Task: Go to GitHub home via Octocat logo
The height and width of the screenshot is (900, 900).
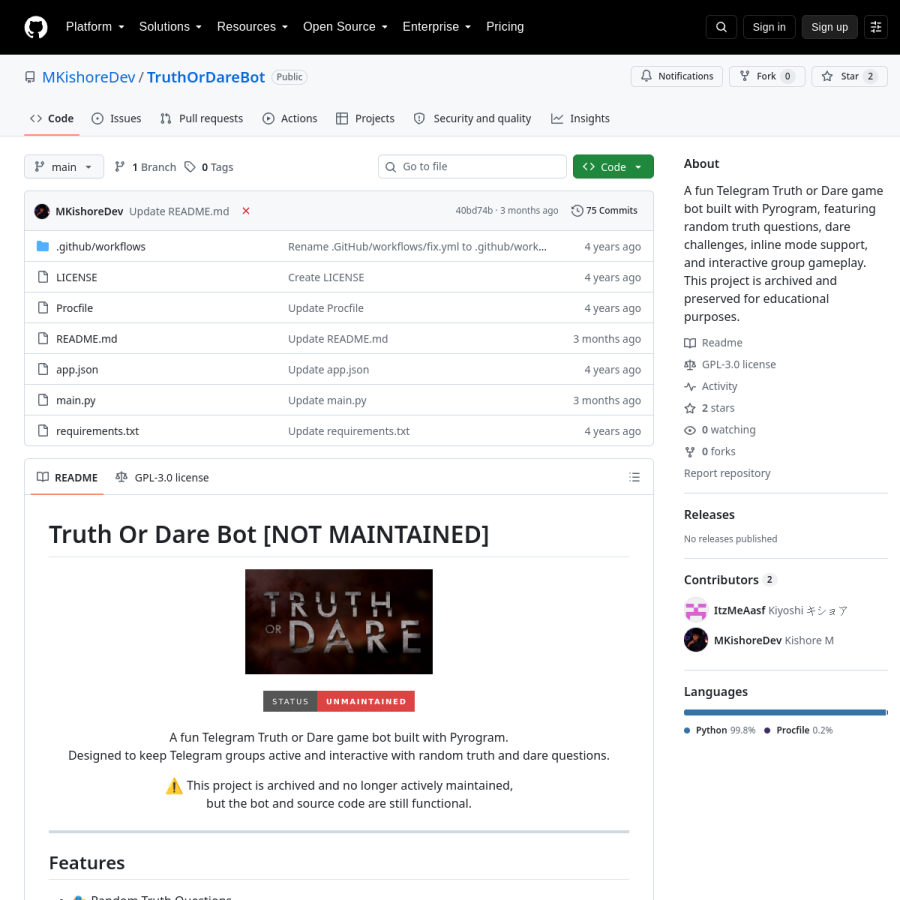Action: pos(36,27)
